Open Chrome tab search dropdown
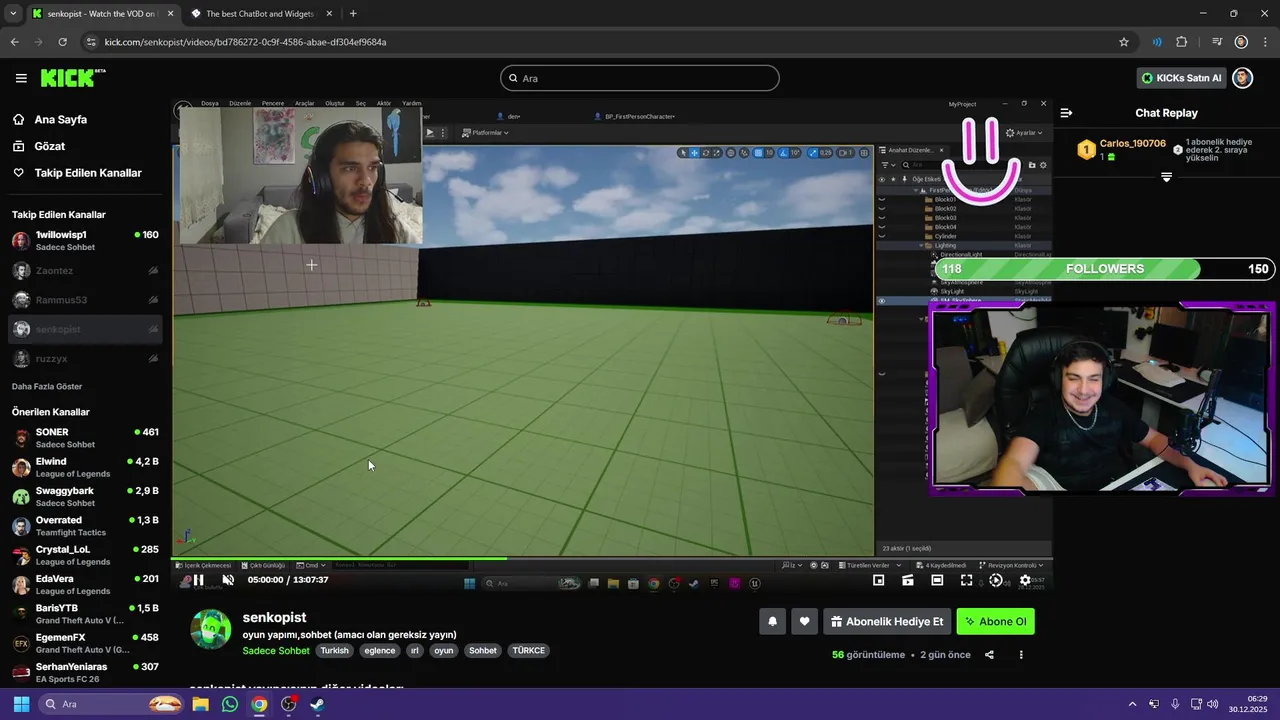The width and height of the screenshot is (1280, 720). click(13, 14)
